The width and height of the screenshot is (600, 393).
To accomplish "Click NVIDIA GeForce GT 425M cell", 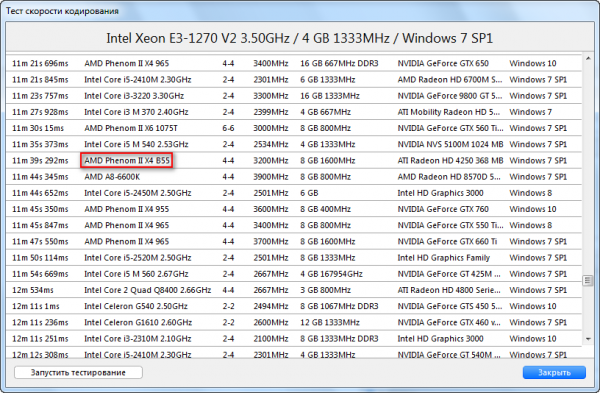I will pyautogui.click(x=449, y=274).
